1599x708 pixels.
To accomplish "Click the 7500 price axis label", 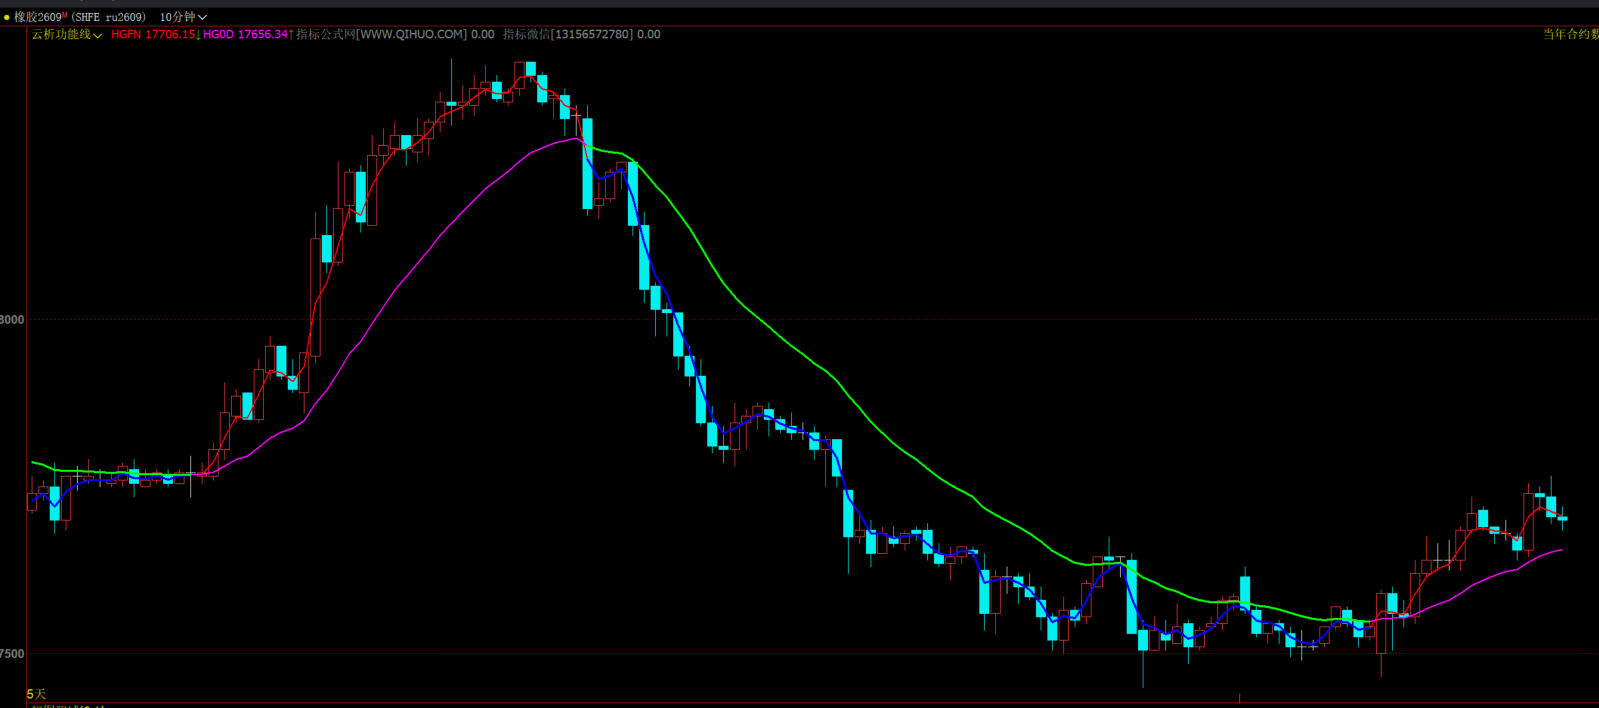I will pos(12,654).
